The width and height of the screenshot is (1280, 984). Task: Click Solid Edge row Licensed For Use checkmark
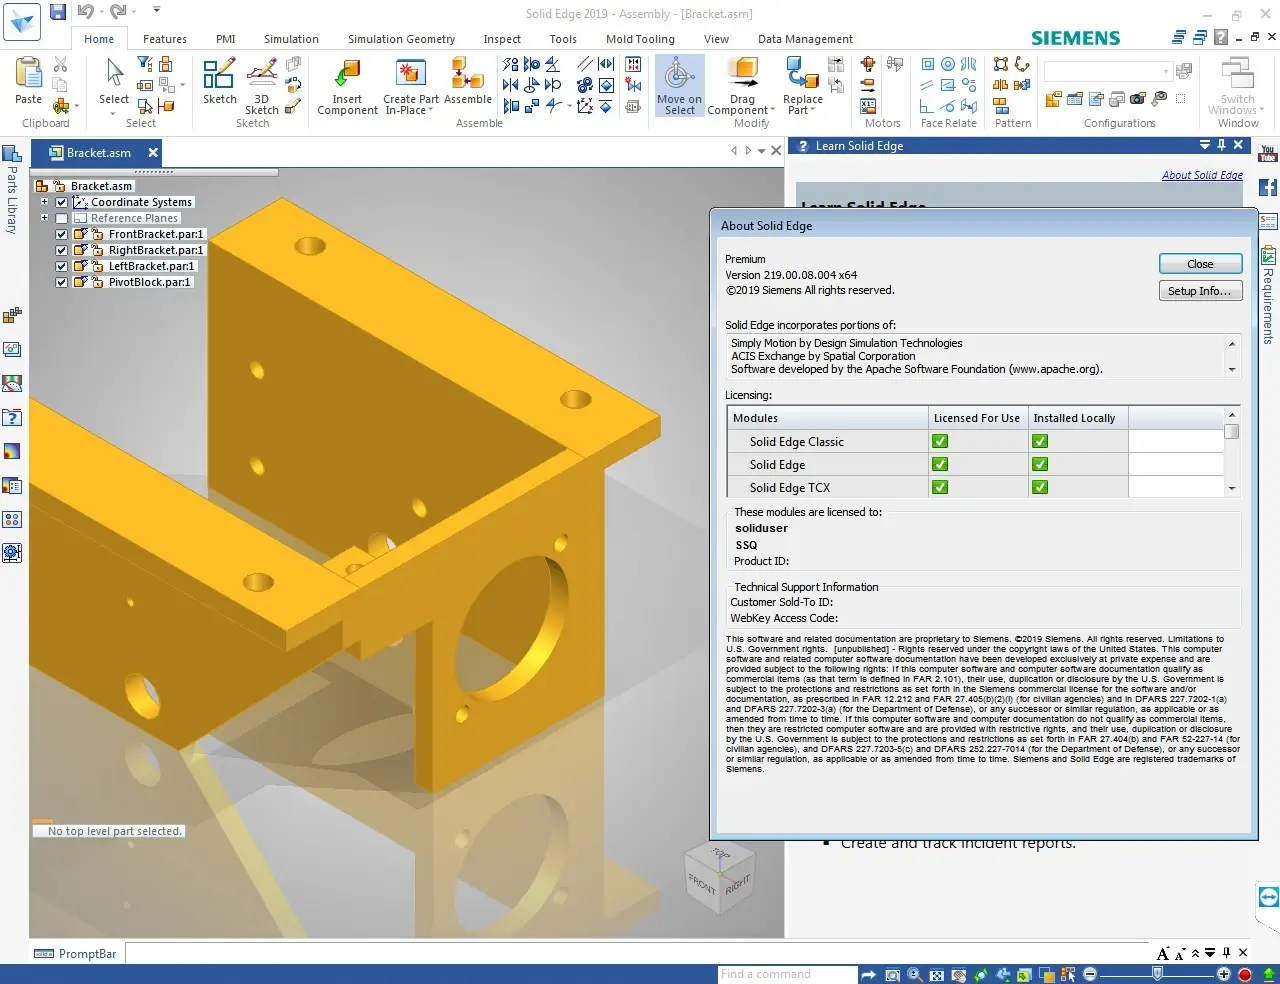coord(940,464)
